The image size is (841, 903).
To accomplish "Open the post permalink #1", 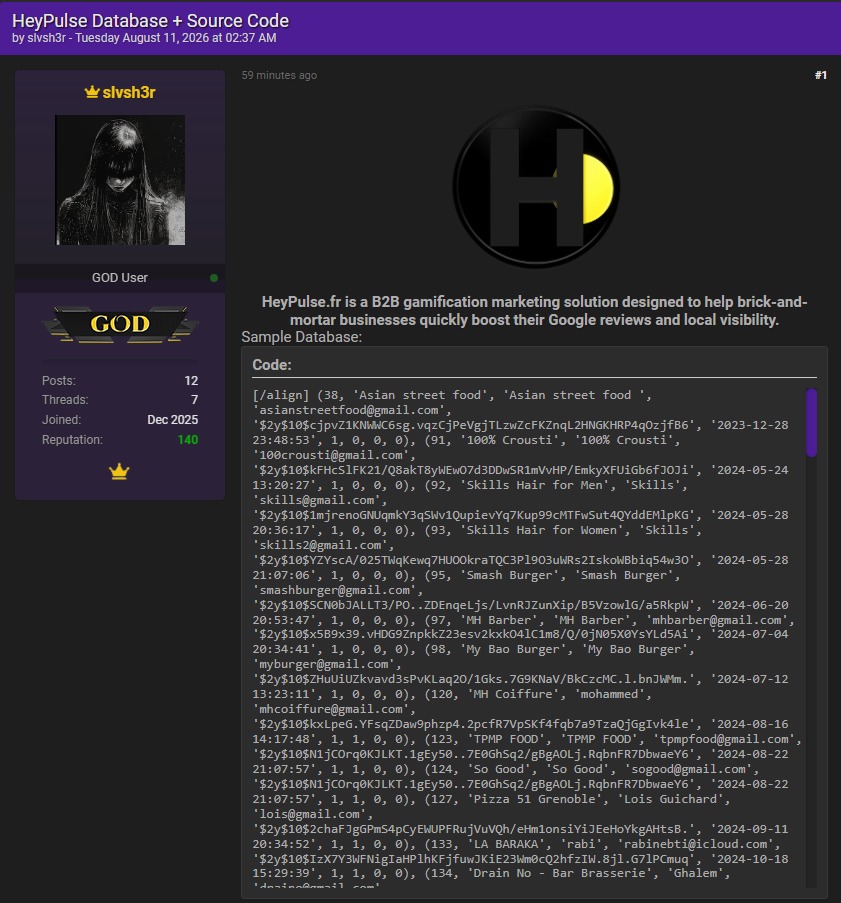I will pos(821,75).
